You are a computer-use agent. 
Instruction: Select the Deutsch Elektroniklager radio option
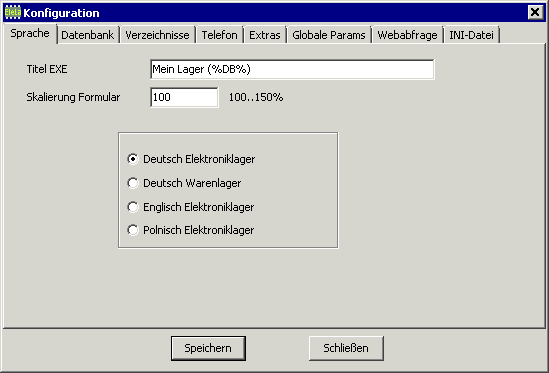133,159
